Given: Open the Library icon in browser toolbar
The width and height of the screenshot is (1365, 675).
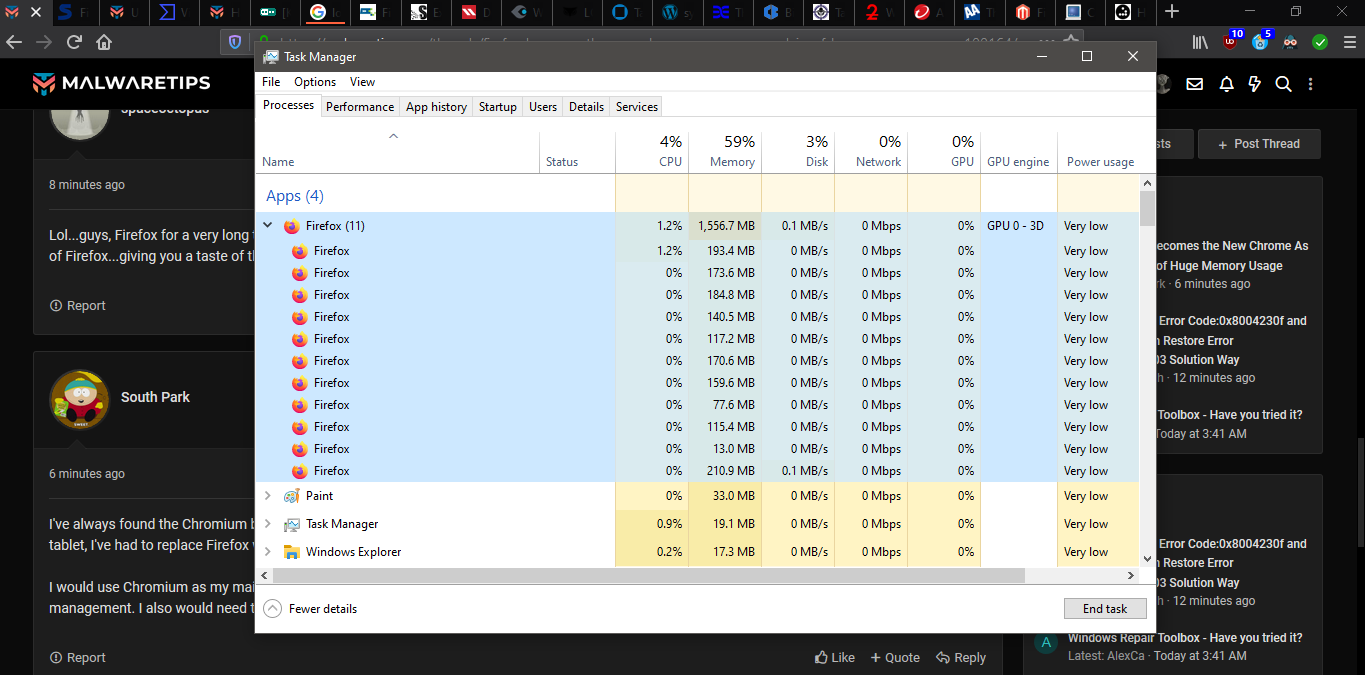Looking at the screenshot, I should coord(1199,42).
